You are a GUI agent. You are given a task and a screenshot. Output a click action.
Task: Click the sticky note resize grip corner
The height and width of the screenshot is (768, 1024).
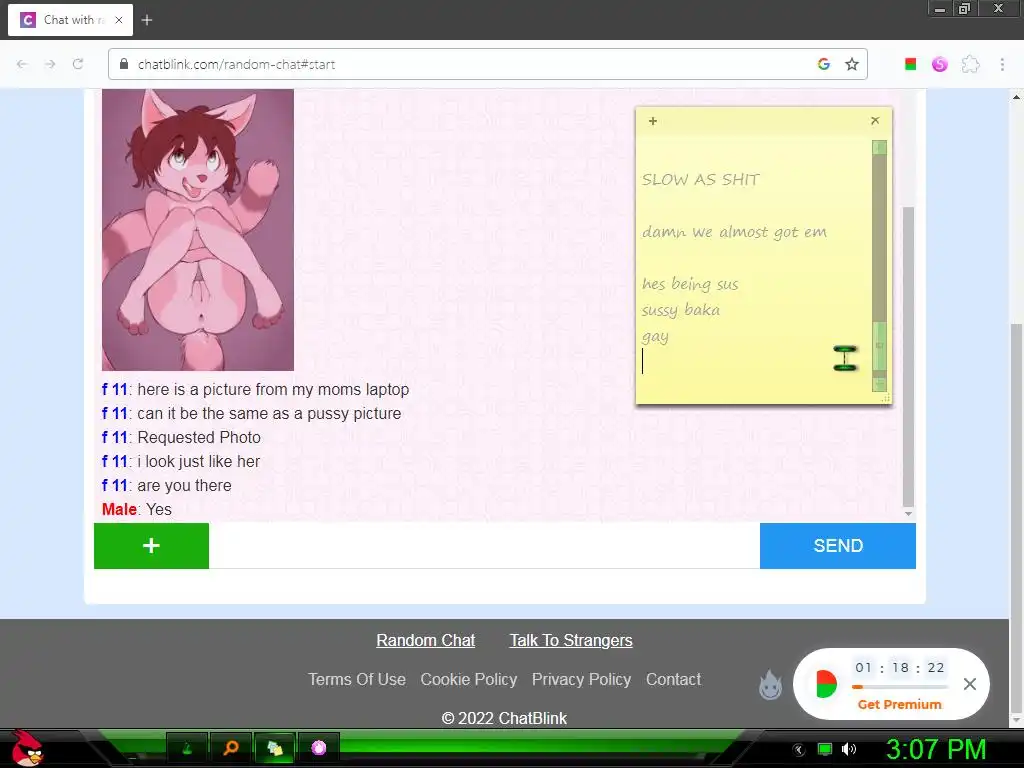886,398
